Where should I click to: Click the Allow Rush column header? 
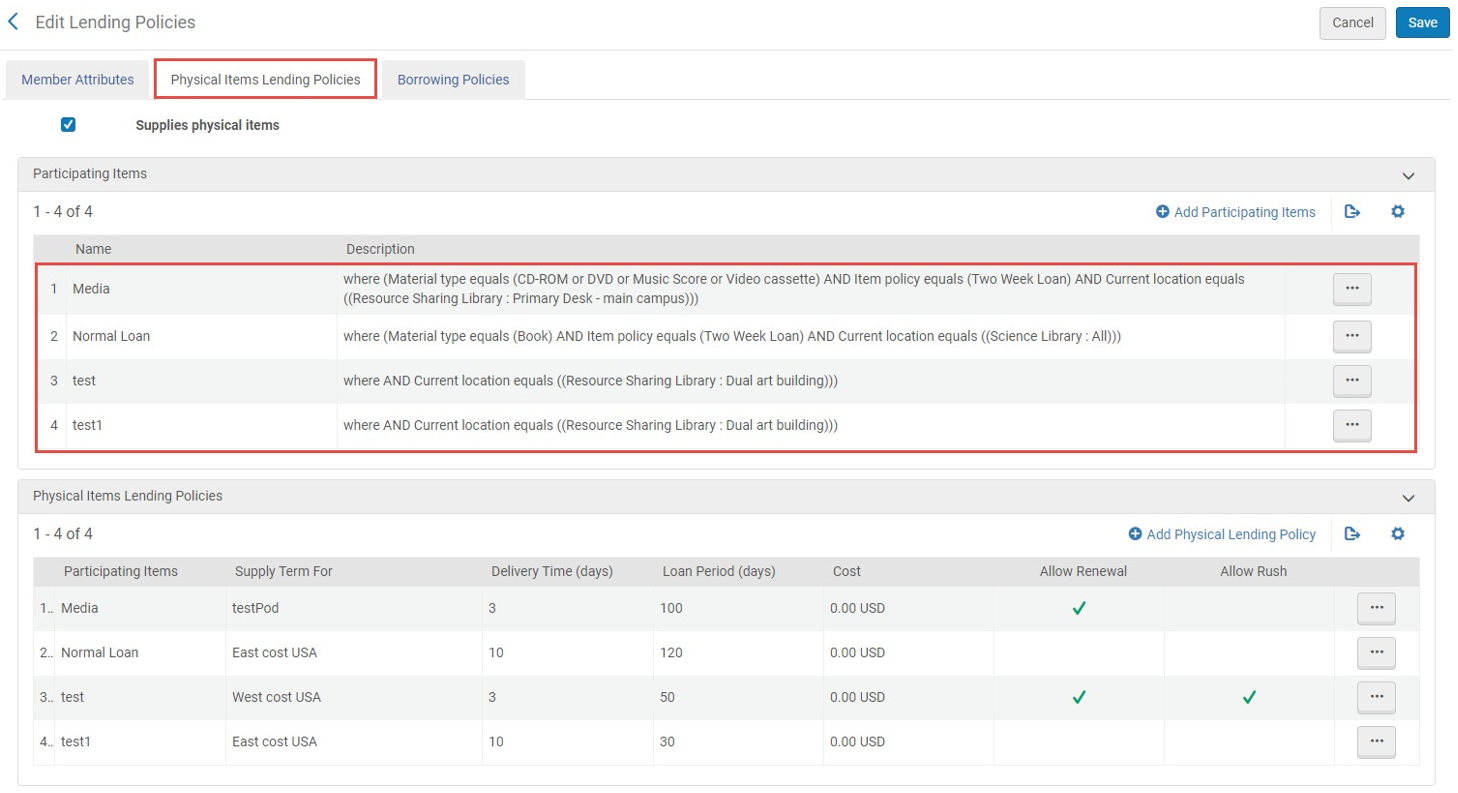(1253, 572)
